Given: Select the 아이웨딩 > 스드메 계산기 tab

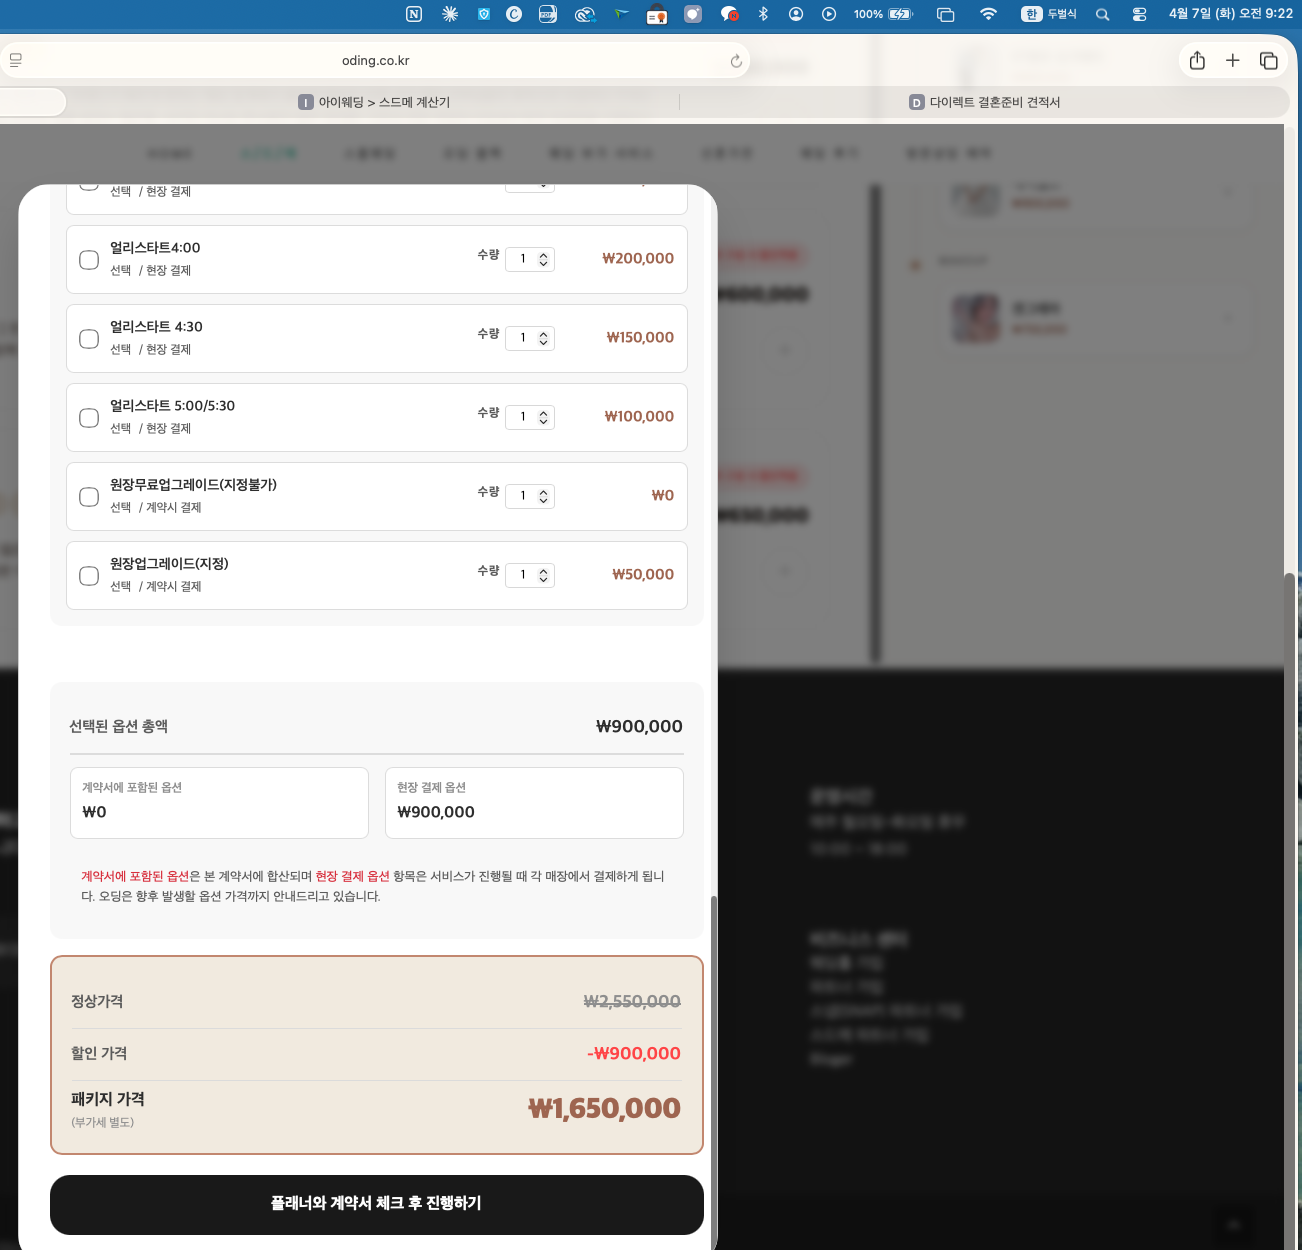Looking at the screenshot, I should pos(375,102).
